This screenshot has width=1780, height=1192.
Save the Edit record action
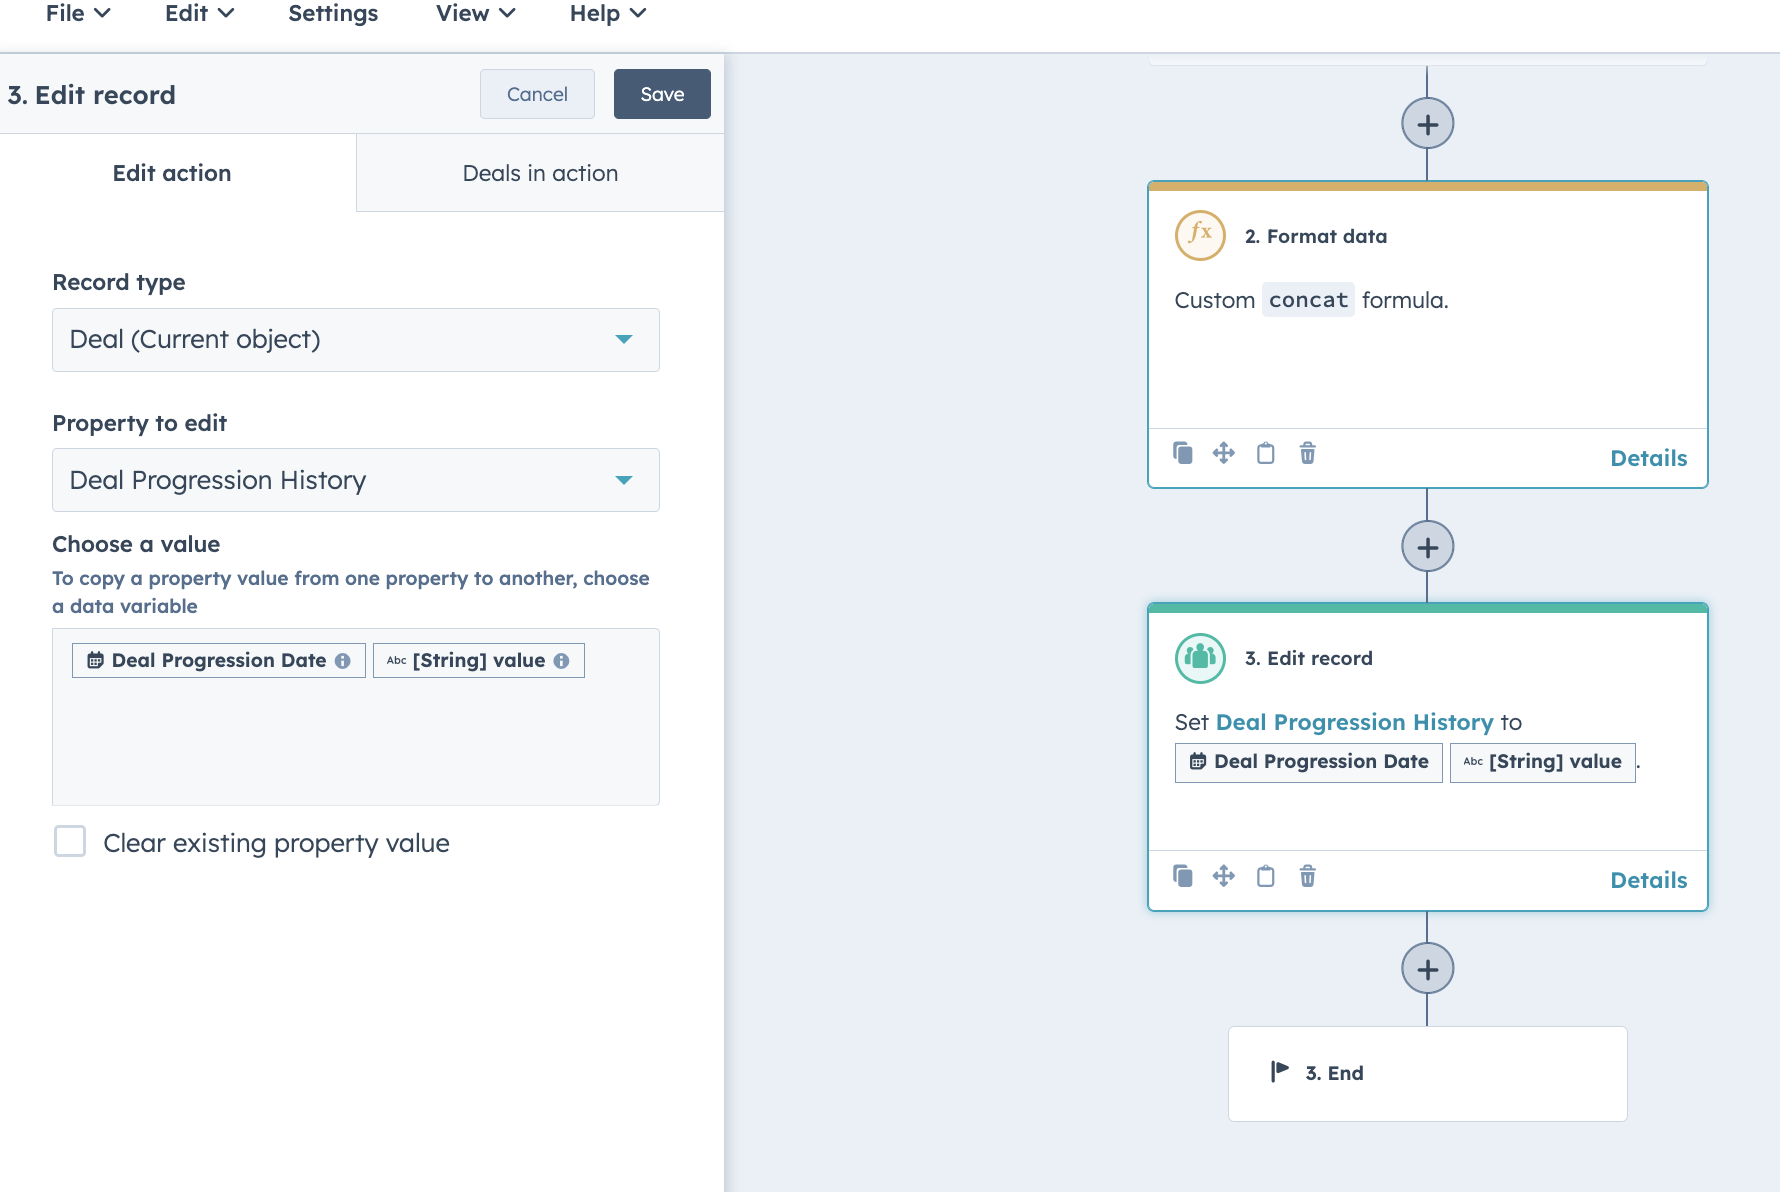pos(661,94)
